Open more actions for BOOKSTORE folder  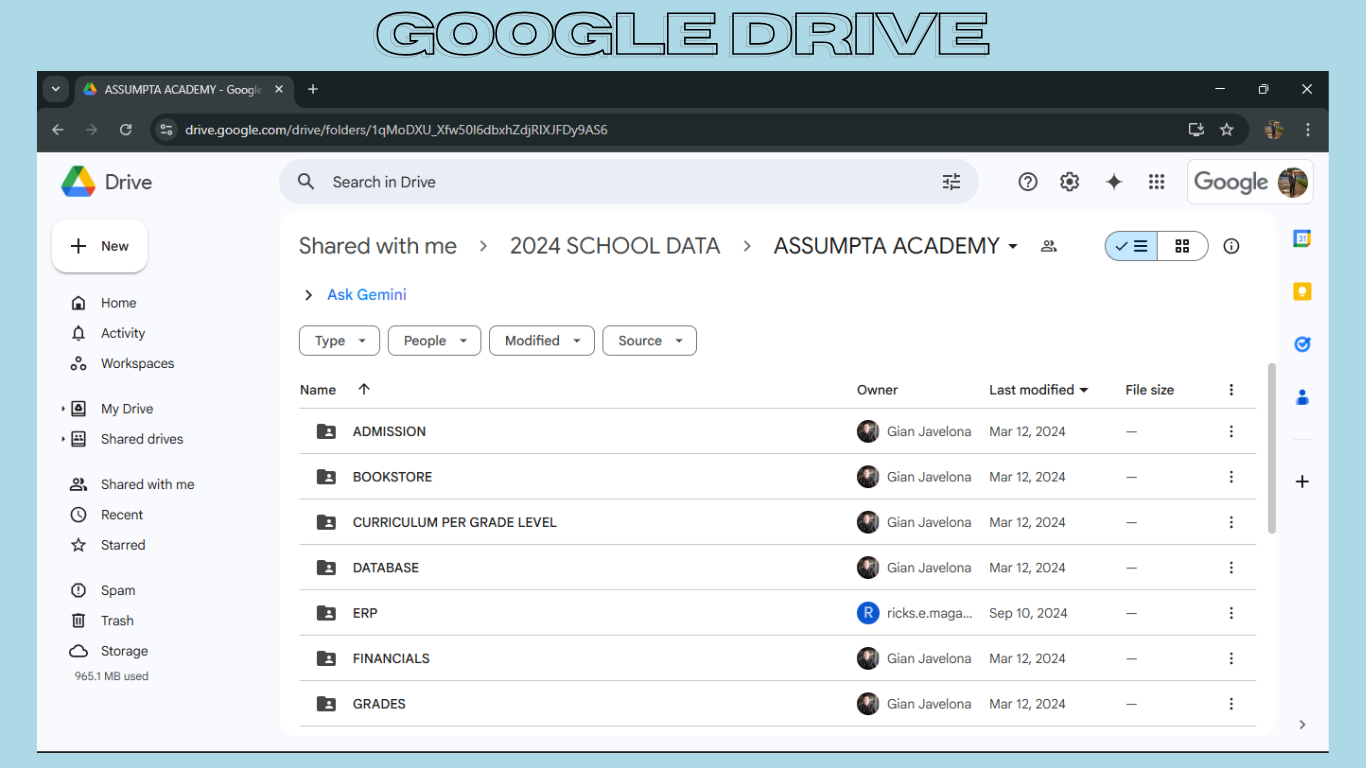tap(1231, 477)
